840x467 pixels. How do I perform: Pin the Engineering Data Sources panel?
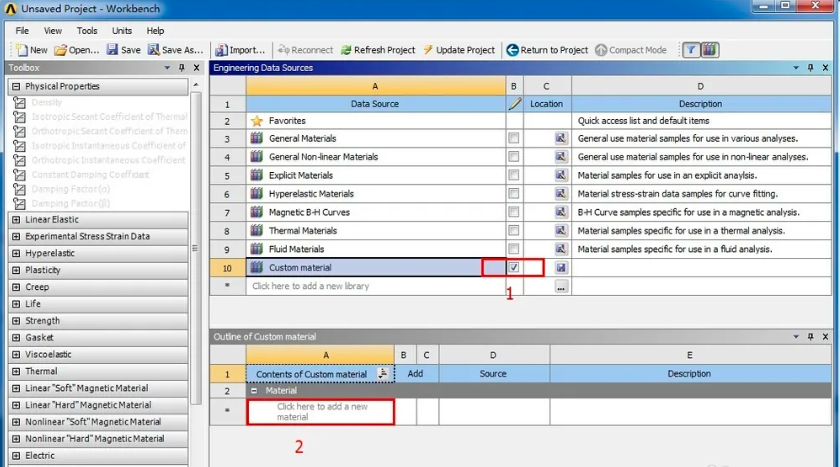810,67
